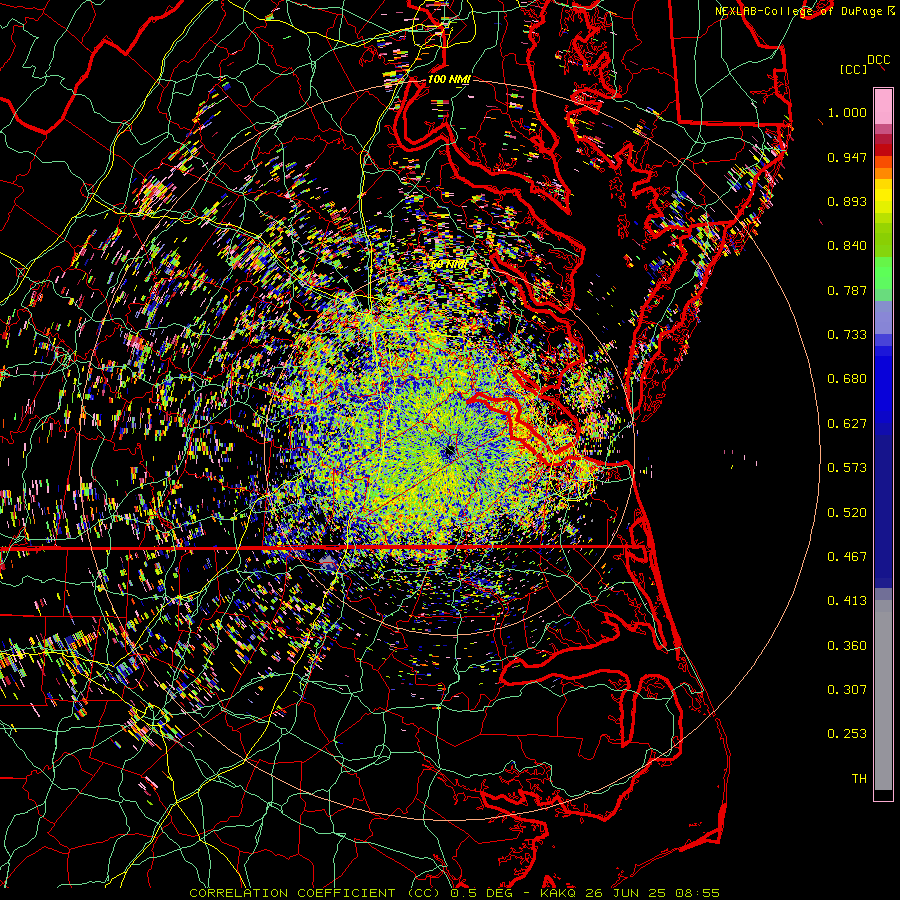
Task: Pick the bright green color bar segment
Action: click(x=883, y=273)
